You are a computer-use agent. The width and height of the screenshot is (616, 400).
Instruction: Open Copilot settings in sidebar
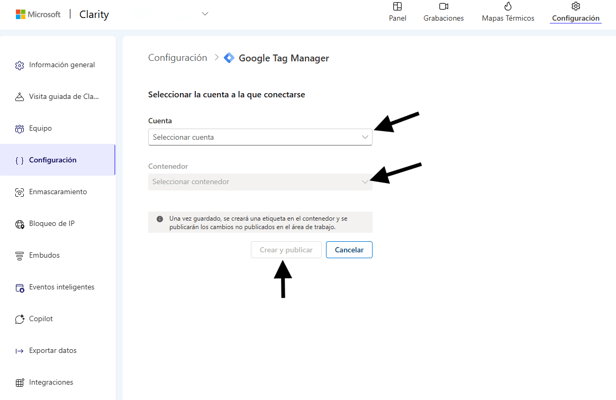(x=58, y=319)
